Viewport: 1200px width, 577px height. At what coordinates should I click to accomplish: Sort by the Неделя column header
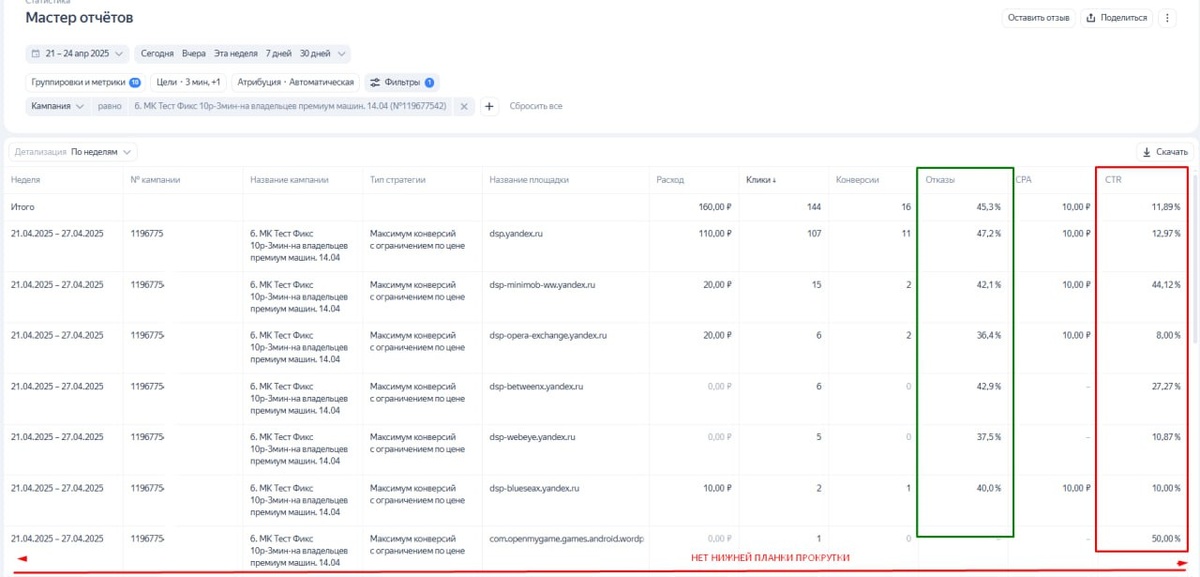[25, 180]
